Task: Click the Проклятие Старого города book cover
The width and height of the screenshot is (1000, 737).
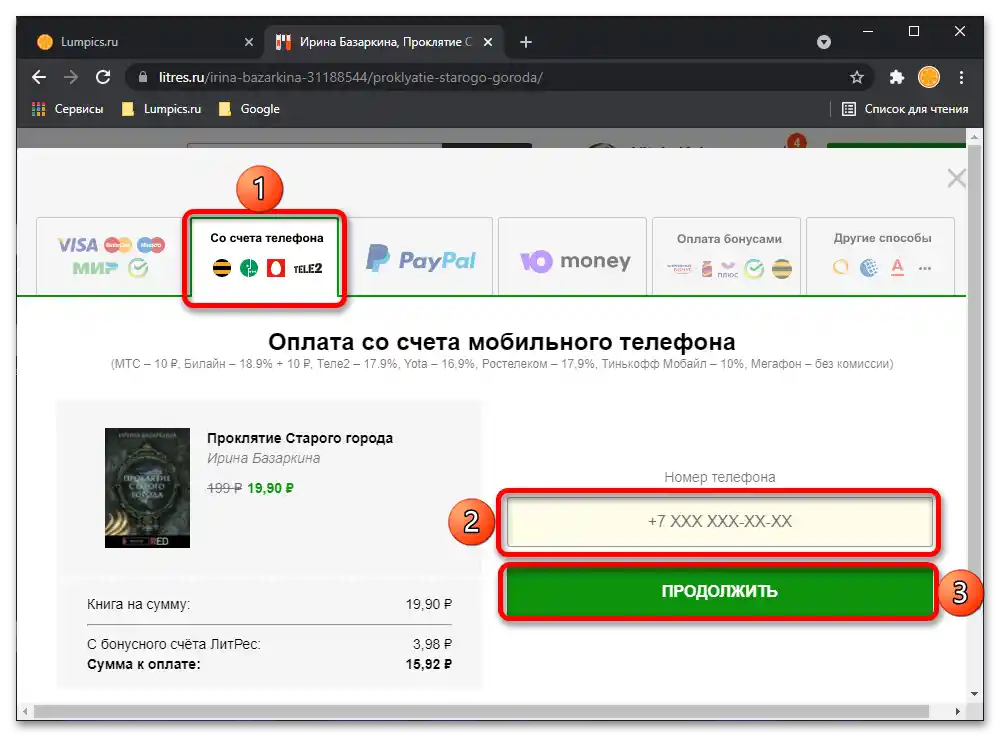Action: click(147, 488)
